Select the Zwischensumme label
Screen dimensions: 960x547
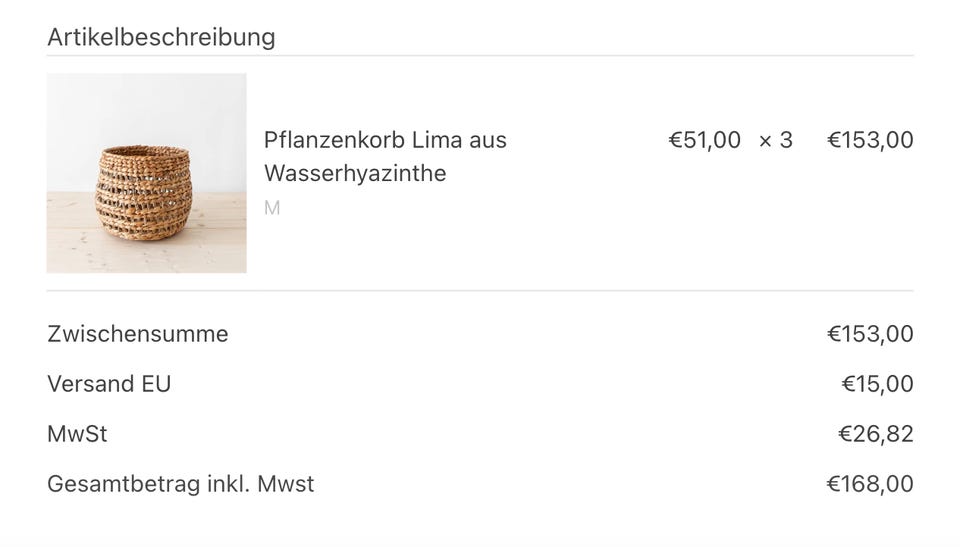click(137, 334)
